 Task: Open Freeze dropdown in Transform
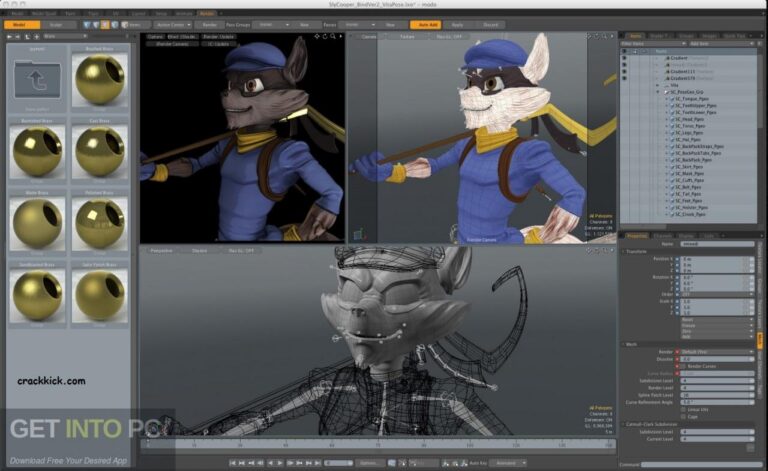click(717, 326)
